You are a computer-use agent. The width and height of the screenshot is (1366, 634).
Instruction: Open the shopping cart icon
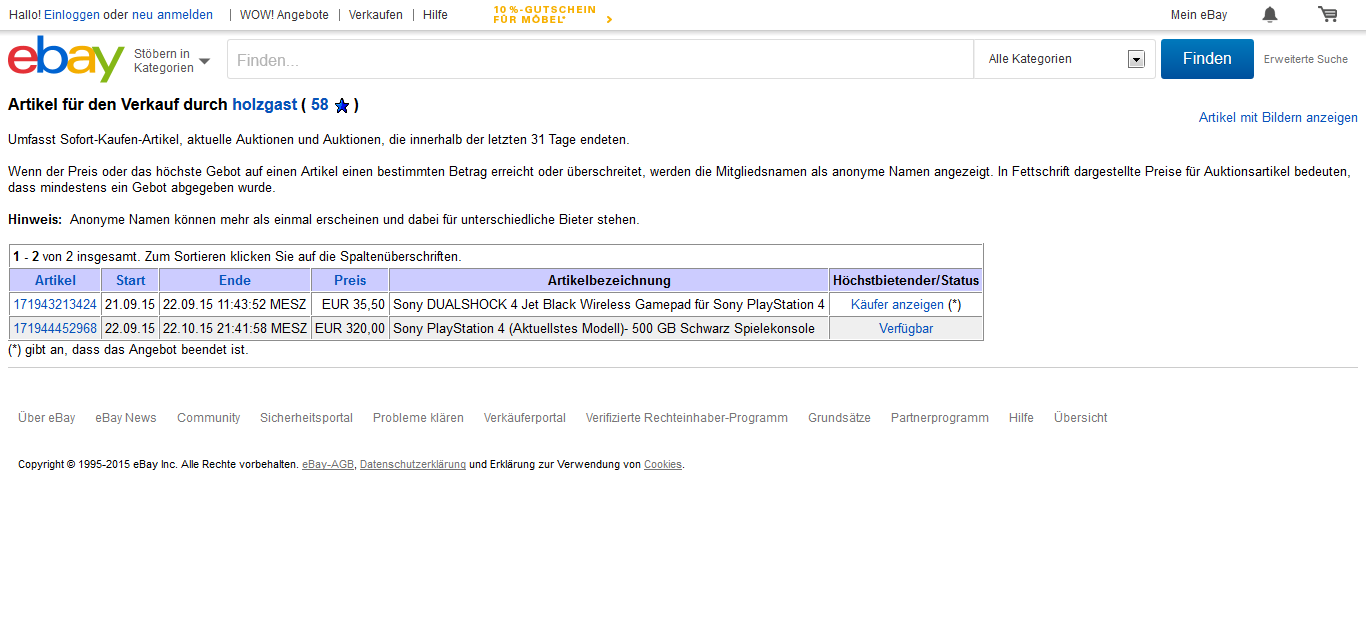coord(1327,14)
